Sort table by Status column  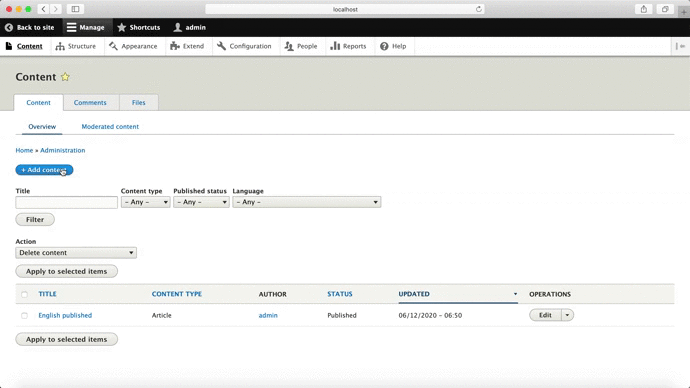pos(340,294)
